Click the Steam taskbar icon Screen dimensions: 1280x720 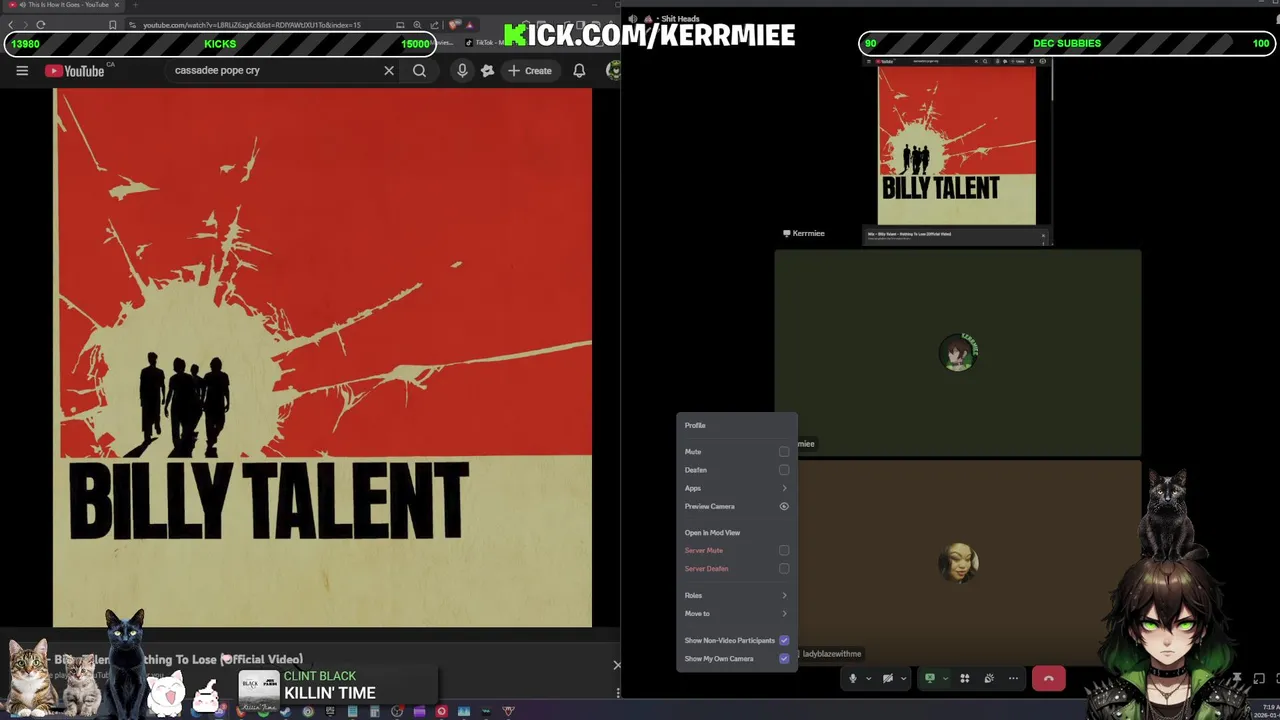[285, 711]
